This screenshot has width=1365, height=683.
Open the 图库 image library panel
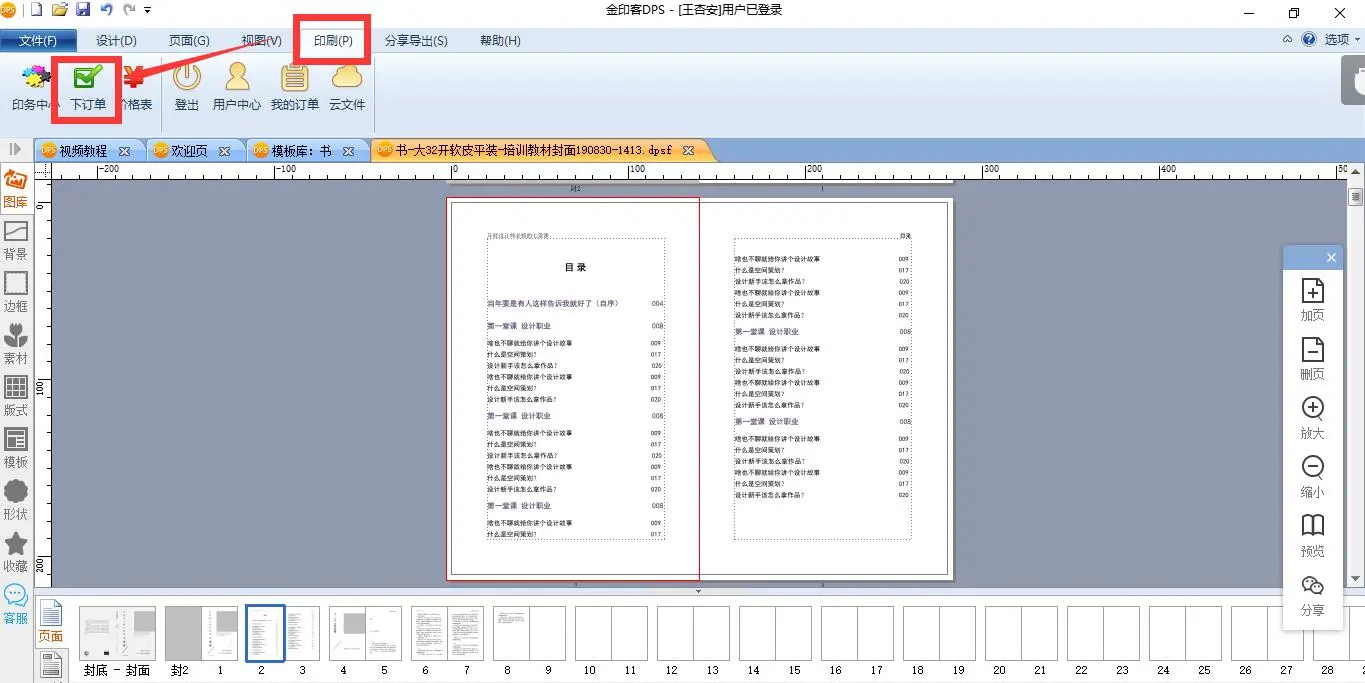tap(15, 189)
